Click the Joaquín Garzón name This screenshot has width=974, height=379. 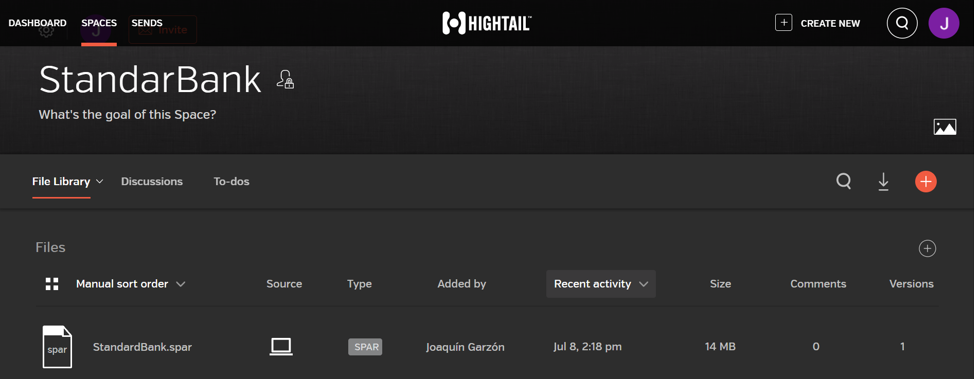465,347
